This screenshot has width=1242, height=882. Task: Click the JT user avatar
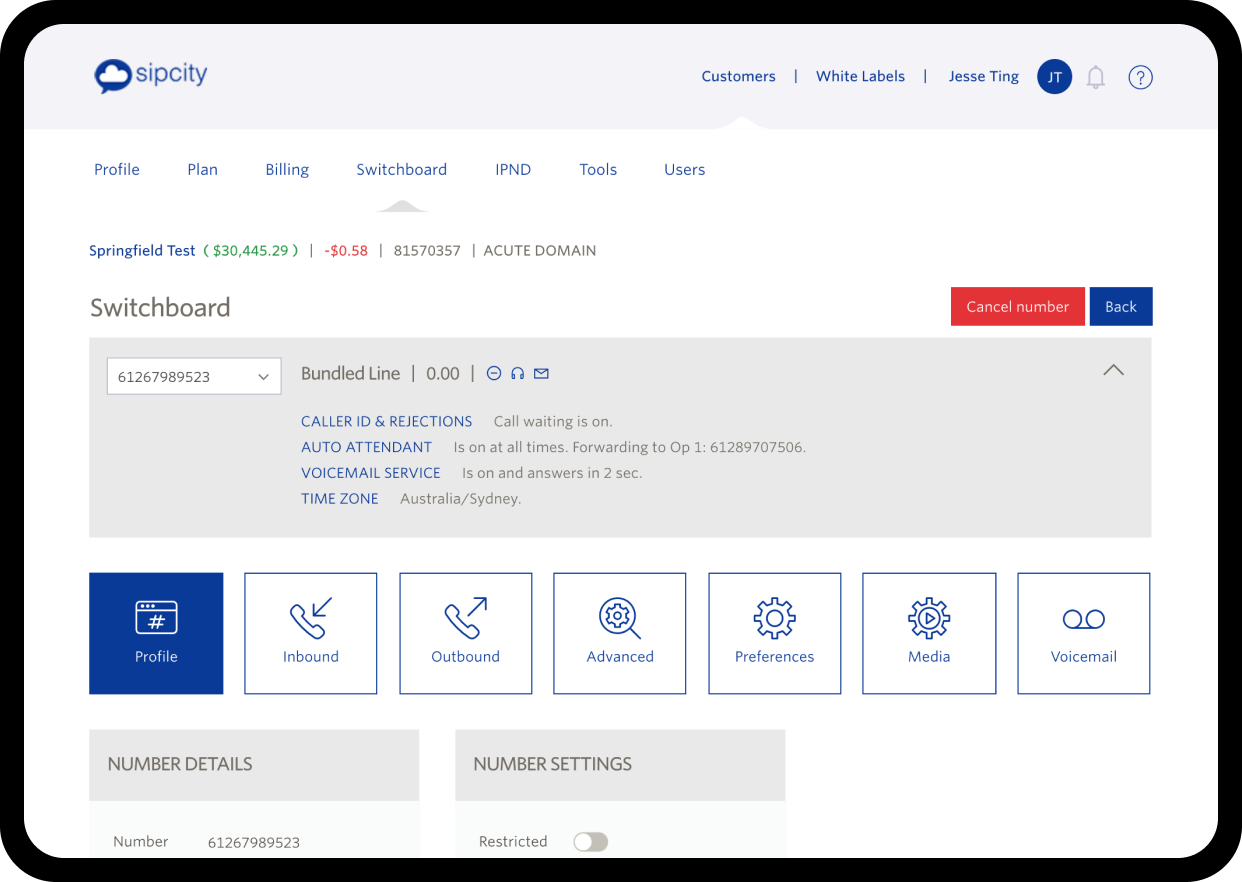tap(1054, 77)
